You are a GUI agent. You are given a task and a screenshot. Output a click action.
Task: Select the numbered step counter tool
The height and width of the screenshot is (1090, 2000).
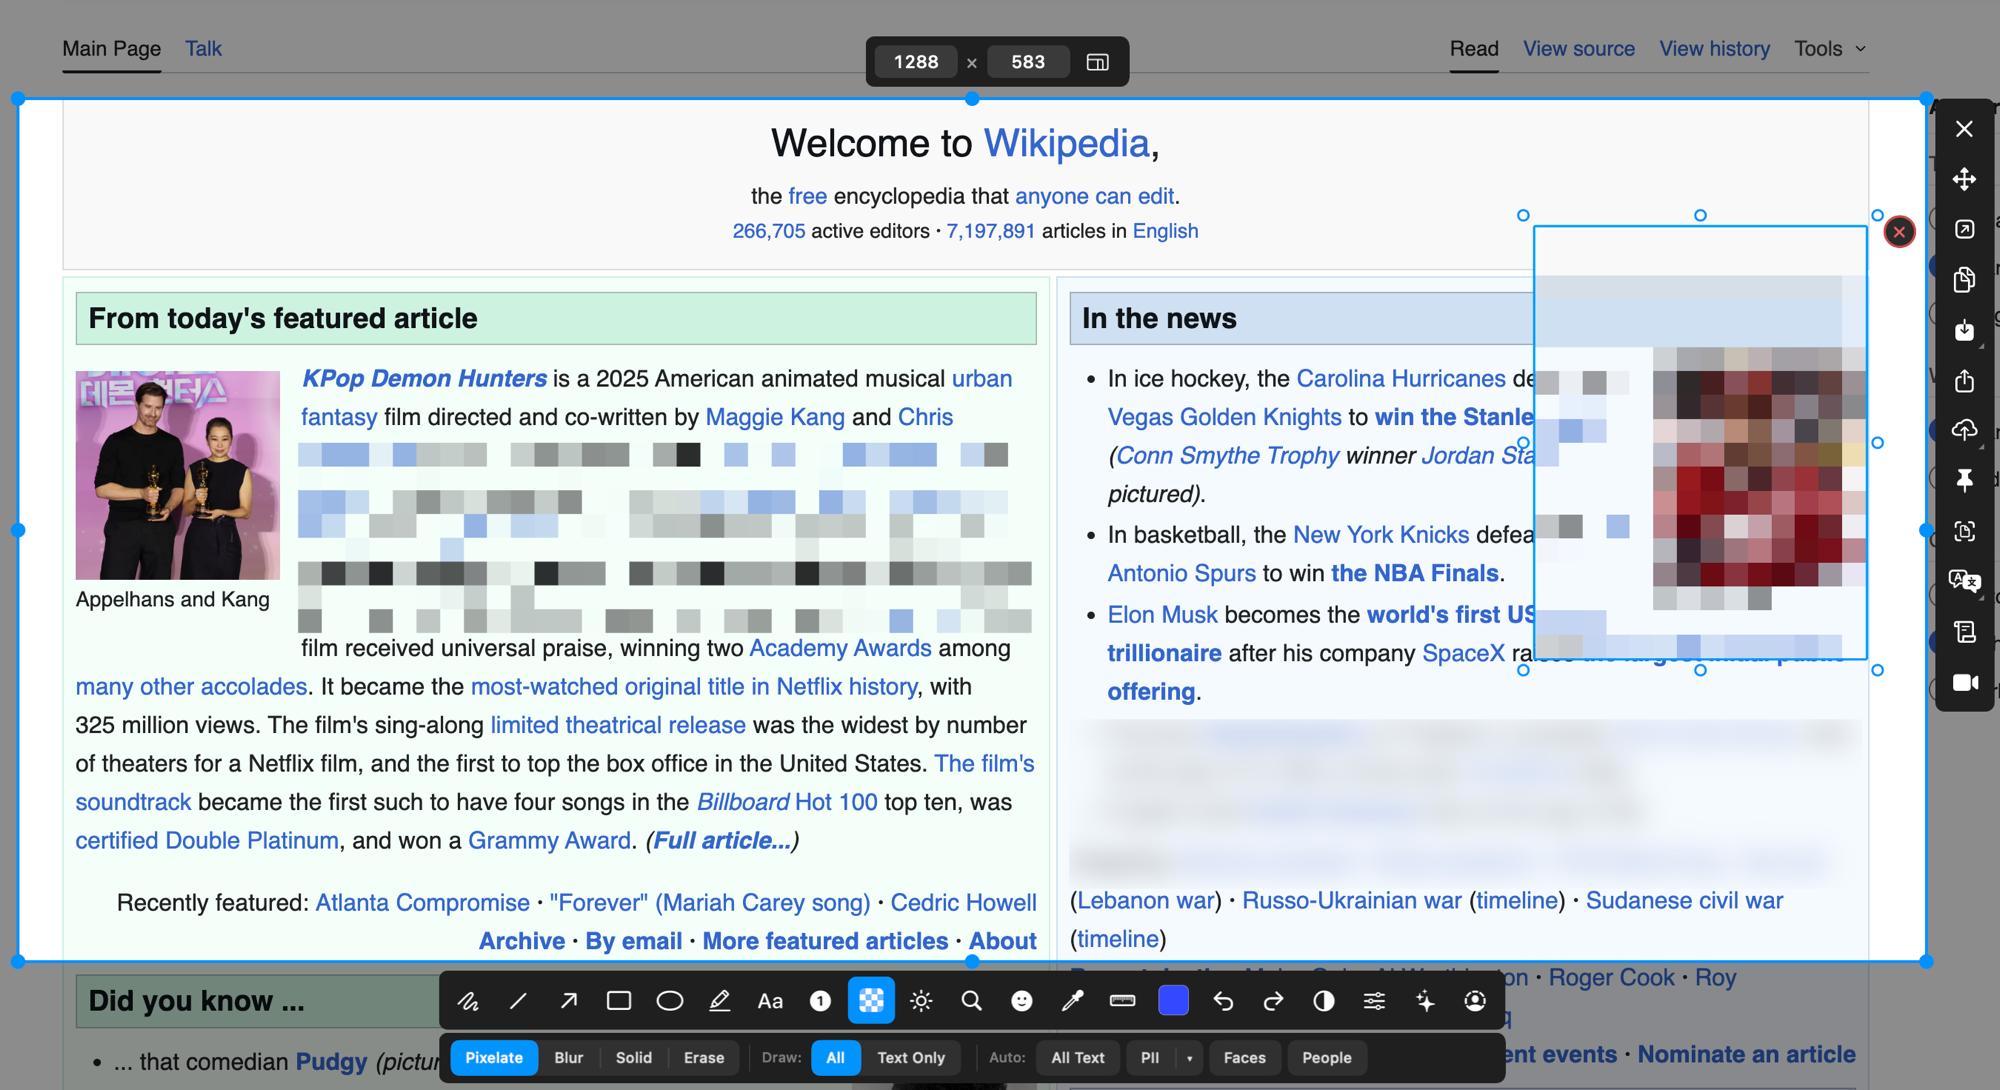[x=820, y=1001]
